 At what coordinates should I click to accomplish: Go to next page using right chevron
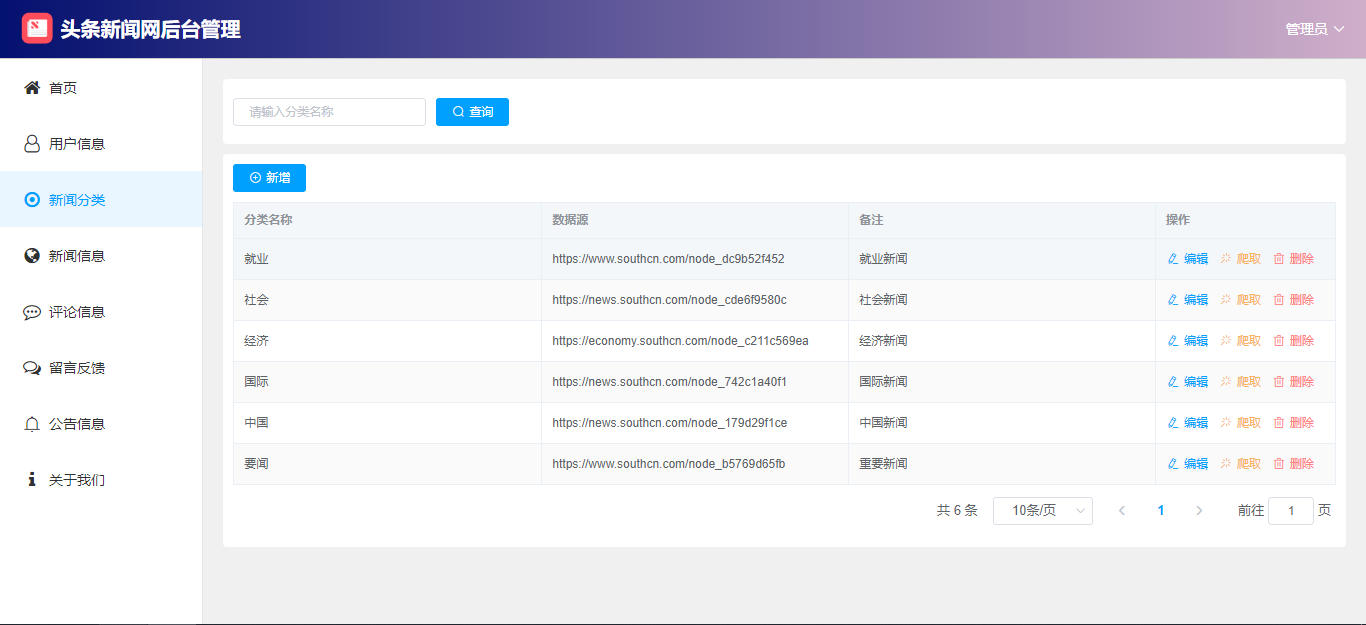pyautogui.click(x=1199, y=511)
